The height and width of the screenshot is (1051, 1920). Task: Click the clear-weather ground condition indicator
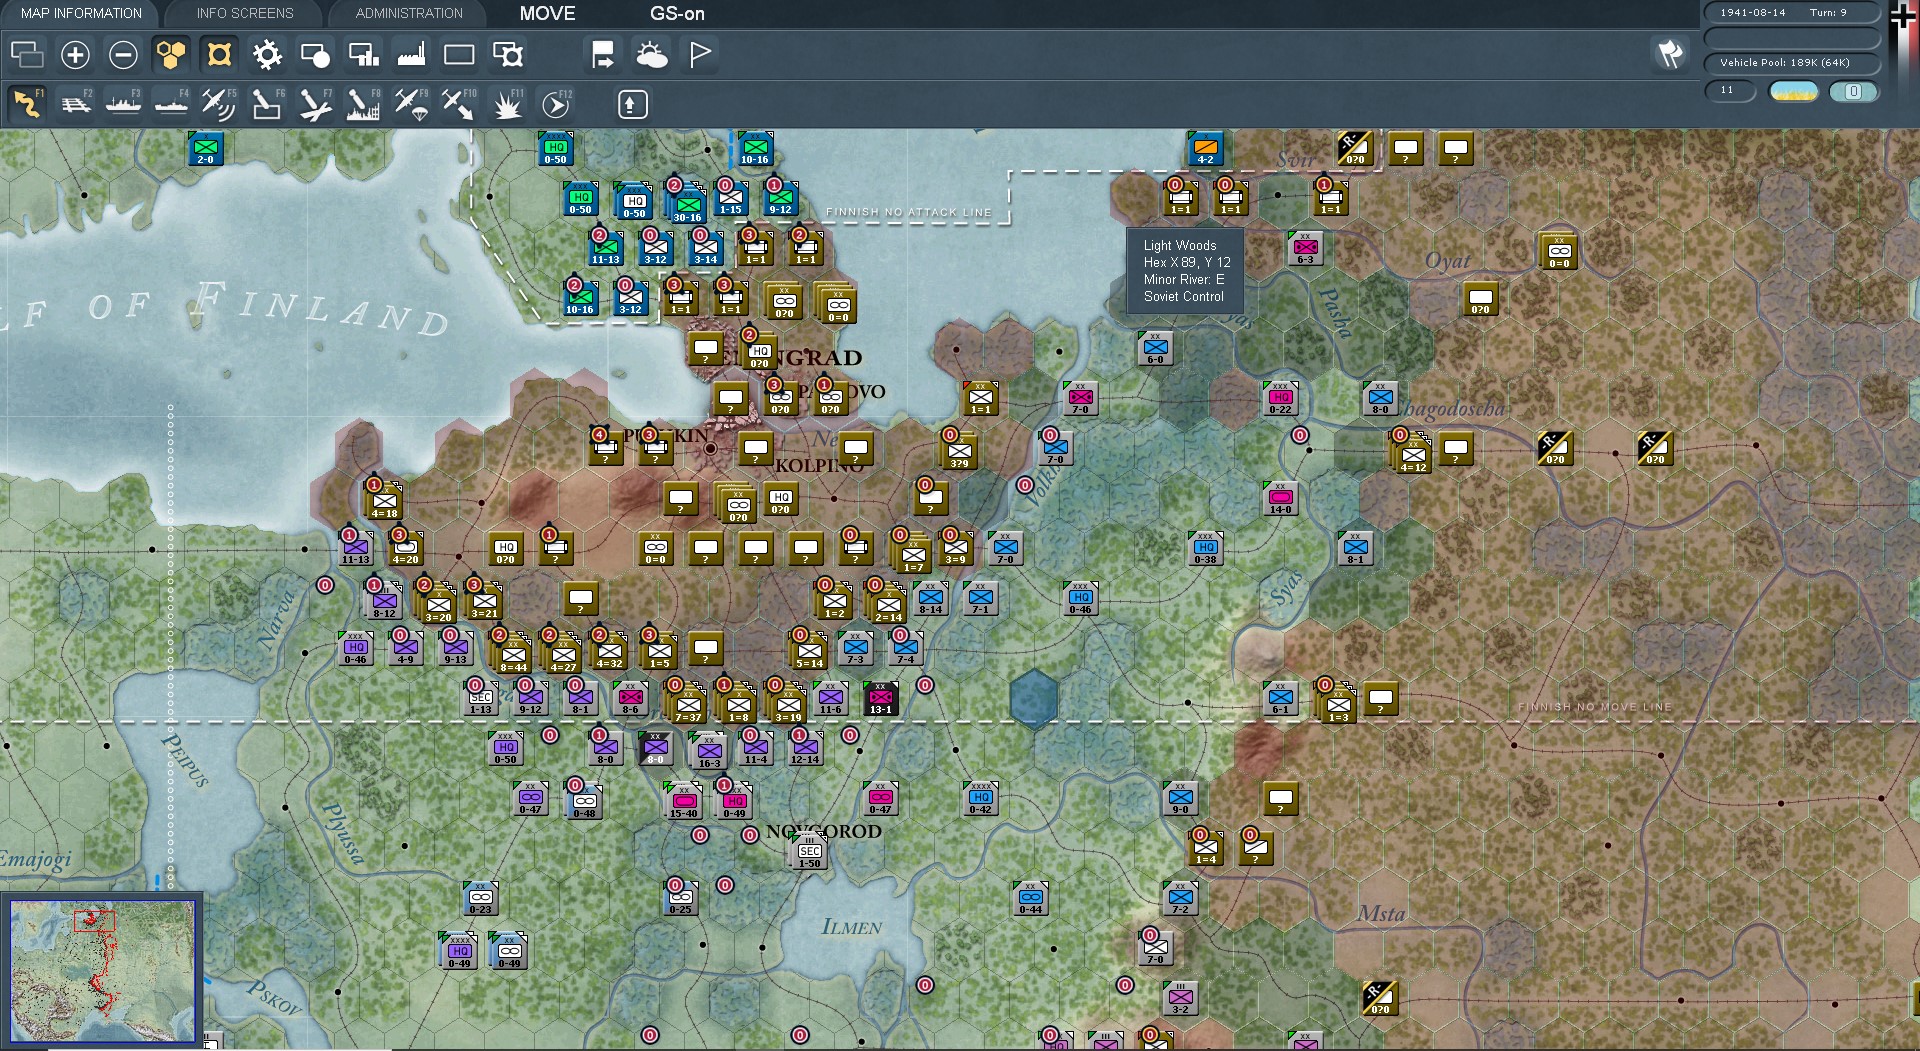(x=1794, y=91)
